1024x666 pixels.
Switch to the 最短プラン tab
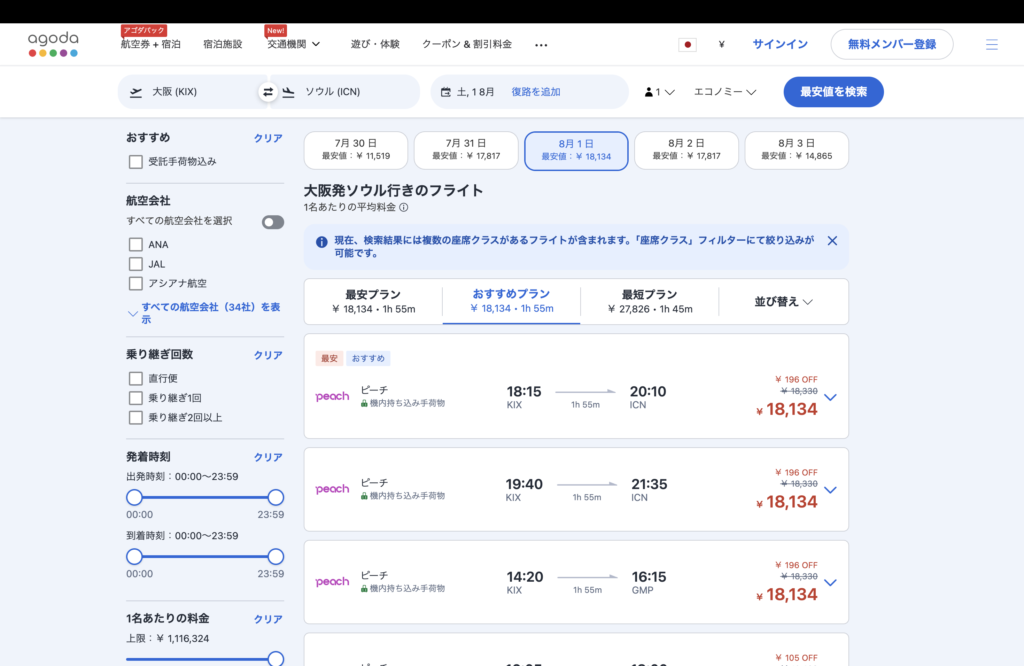(x=649, y=301)
